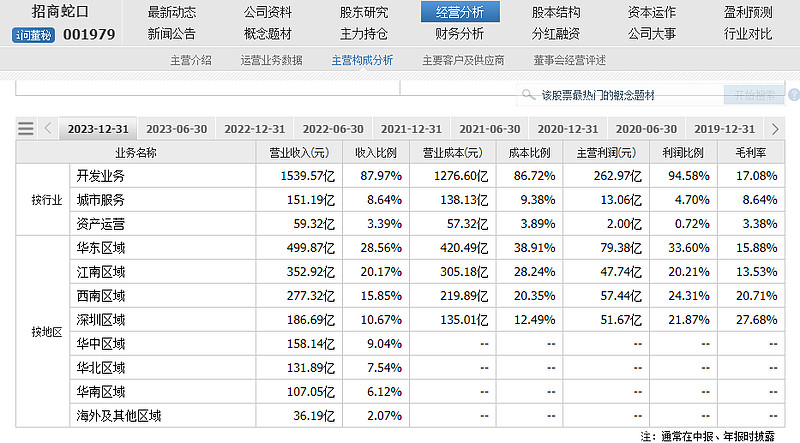Click the 成本比例 column header
This screenshot has width=800, height=443.
(x=530, y=153)
